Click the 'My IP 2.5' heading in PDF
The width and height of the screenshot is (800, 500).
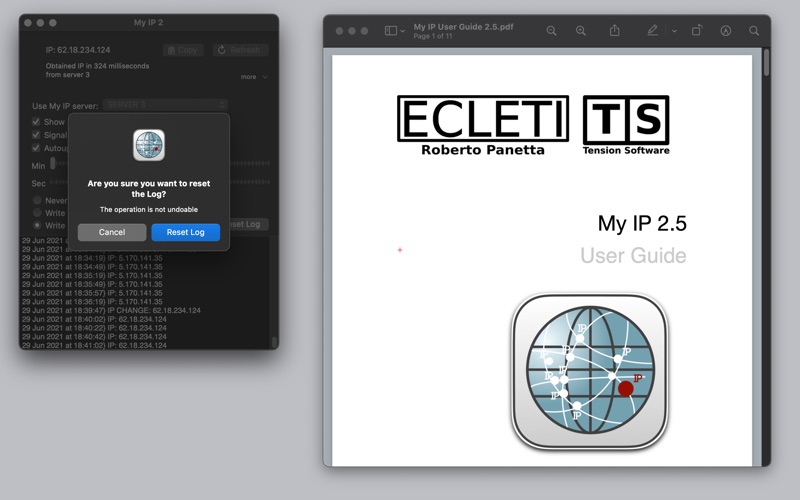tap(642, 223)
